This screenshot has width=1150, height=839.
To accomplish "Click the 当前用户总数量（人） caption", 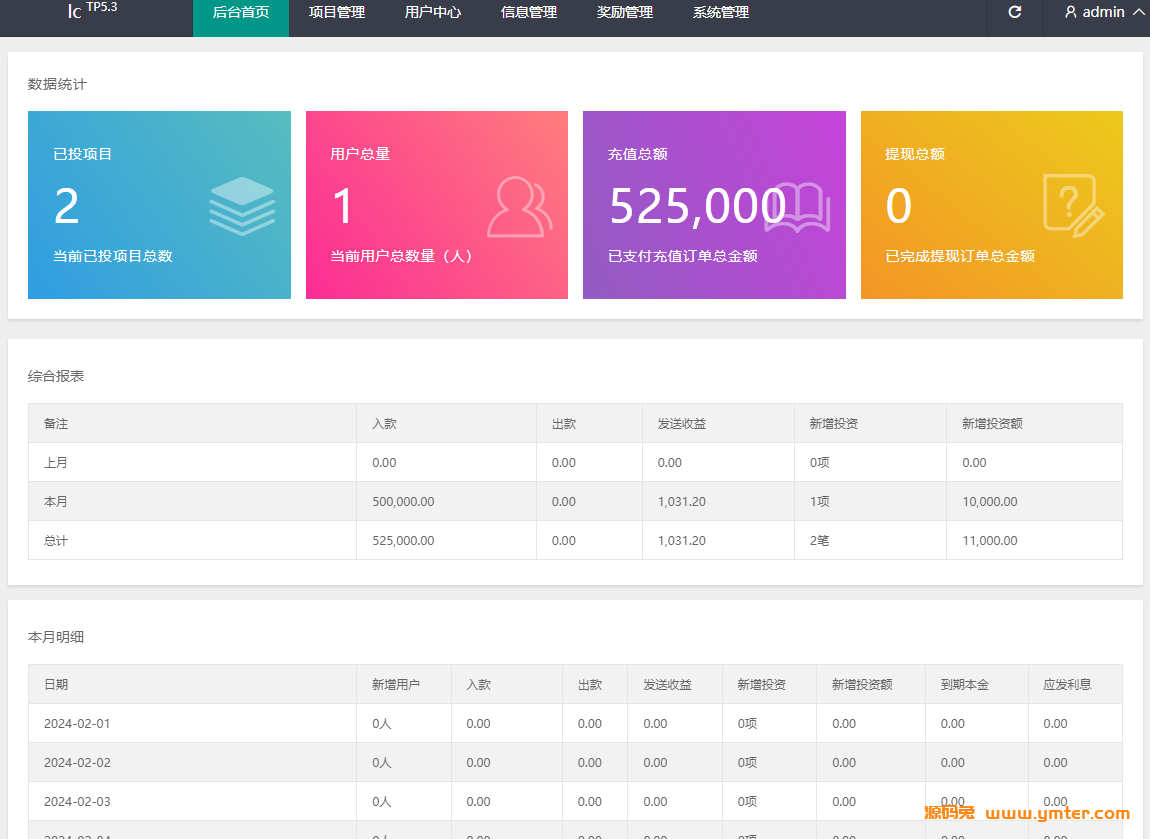I will pyautogui.click(x=401, y=256).
